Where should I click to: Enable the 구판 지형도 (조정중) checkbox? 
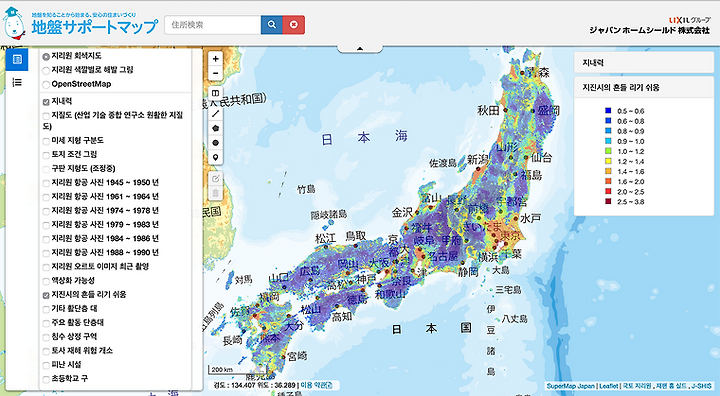click(x=46, y=169)
